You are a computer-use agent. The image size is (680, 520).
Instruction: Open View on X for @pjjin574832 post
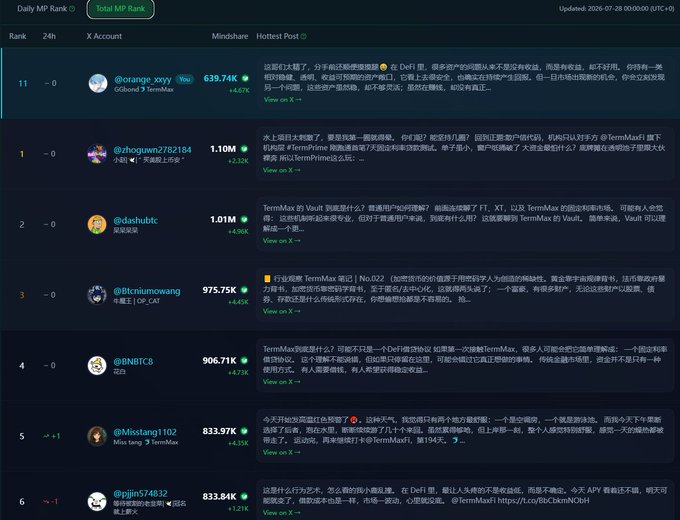pos(282,513)
